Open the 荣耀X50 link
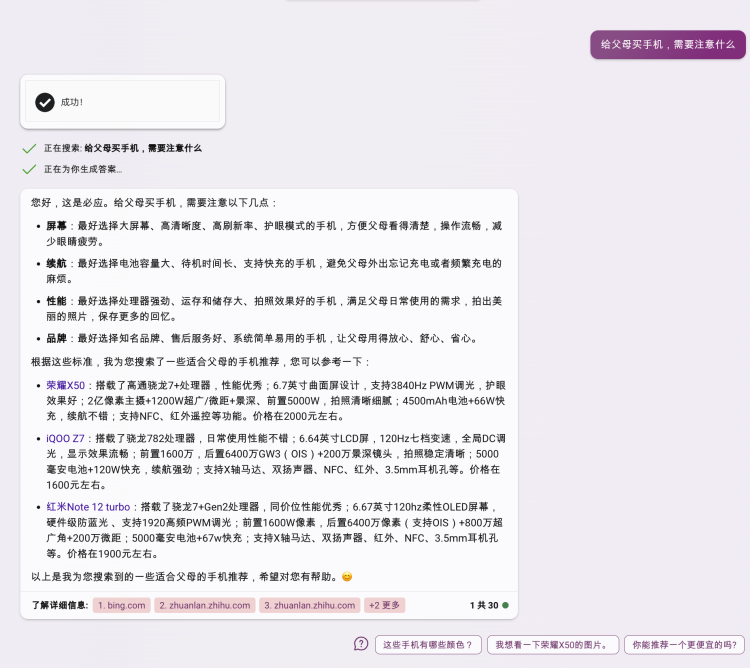The image size is (750, 668). (66, 385)
